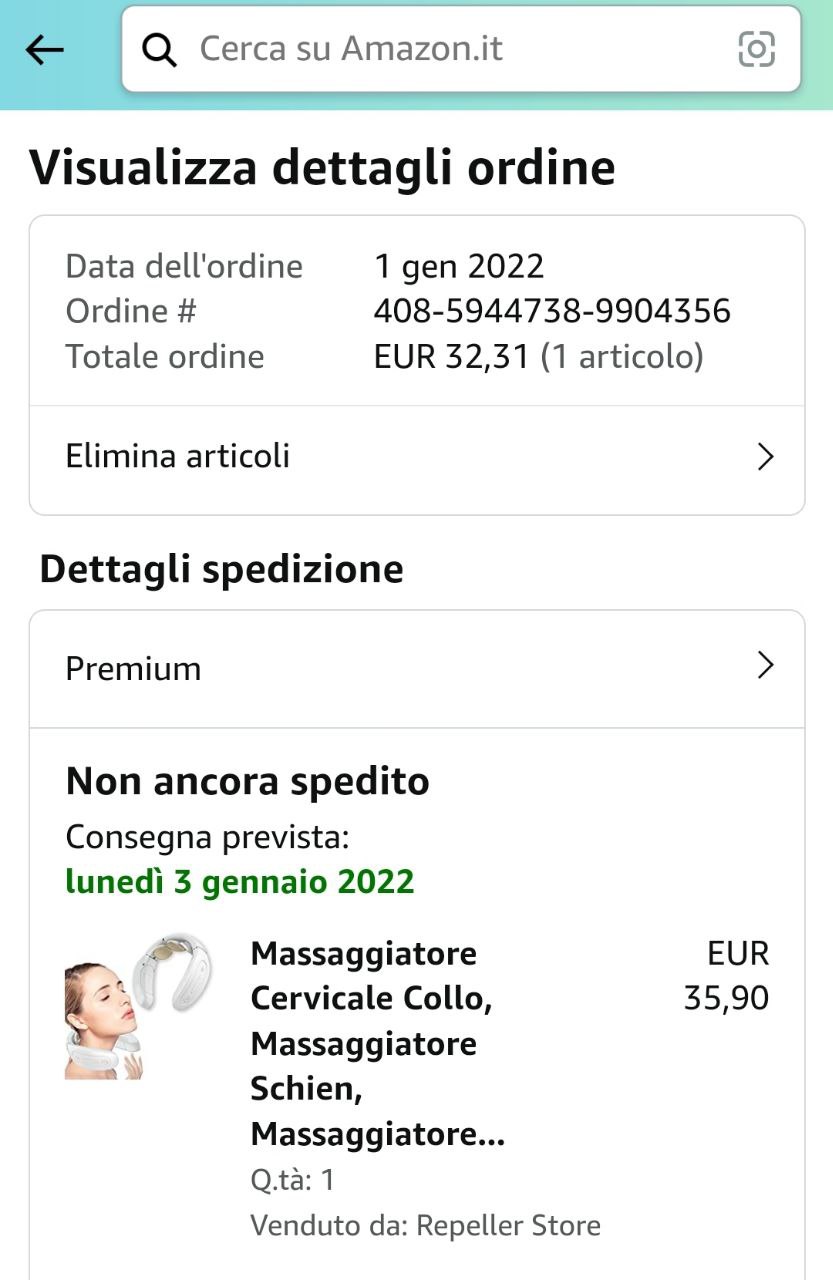Click the 1 gen 2022 order date
This screenshot has width=833, height=1280.
point(459,266)
